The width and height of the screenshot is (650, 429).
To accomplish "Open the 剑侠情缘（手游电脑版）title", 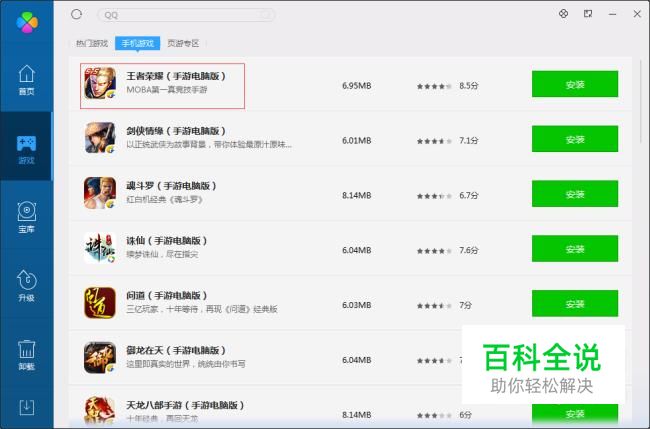I will click(x=176, y=131).
